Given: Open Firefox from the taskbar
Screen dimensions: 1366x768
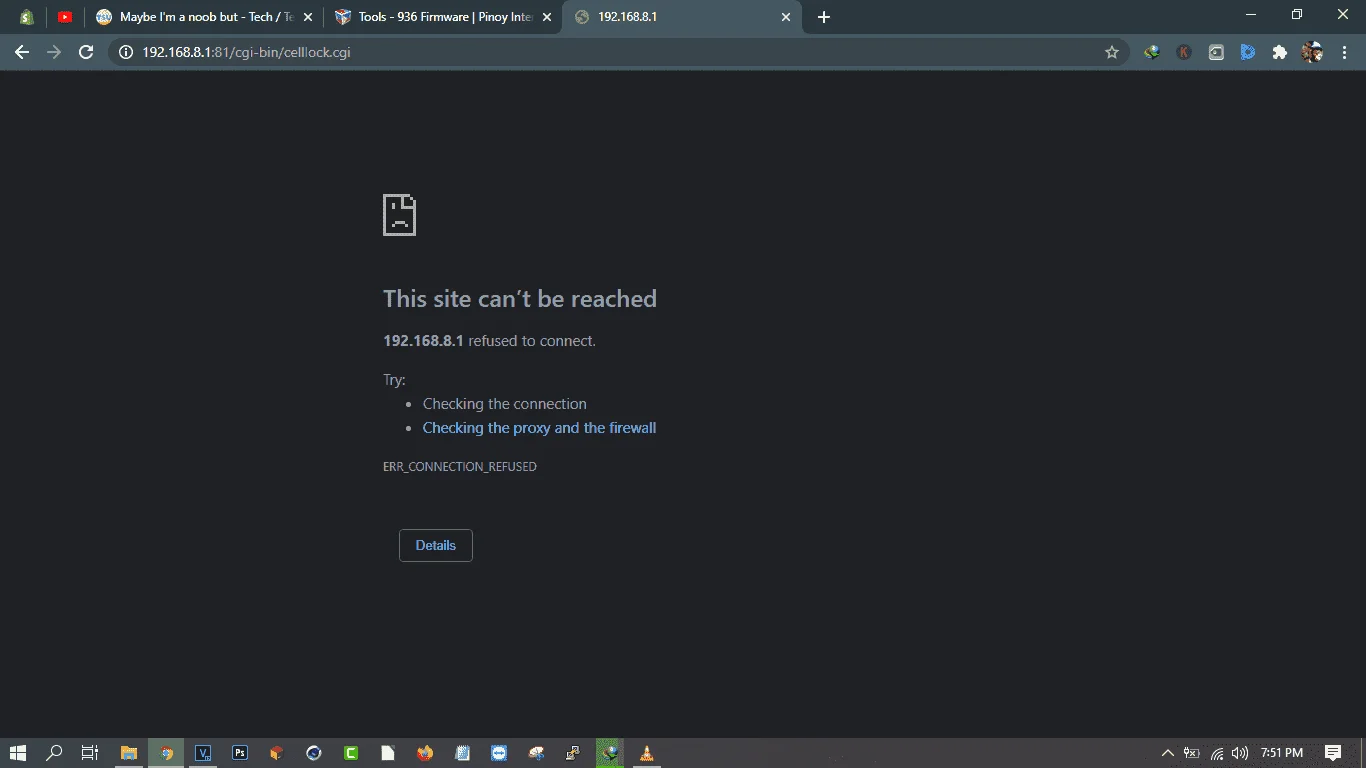Looking at the screenshot, I should click(x=425, y=753).
